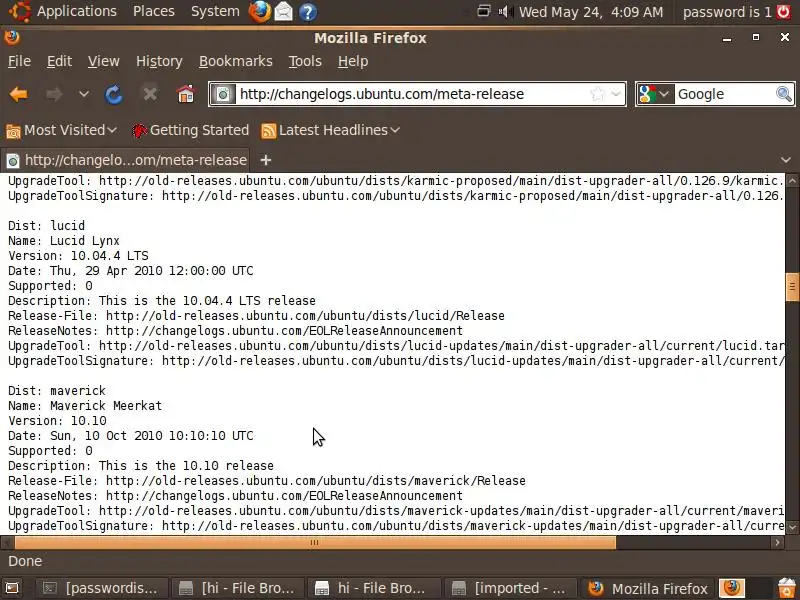Open a new tab with plus button
The width and height of the screenshot is (800, 600).
point(265,160)
